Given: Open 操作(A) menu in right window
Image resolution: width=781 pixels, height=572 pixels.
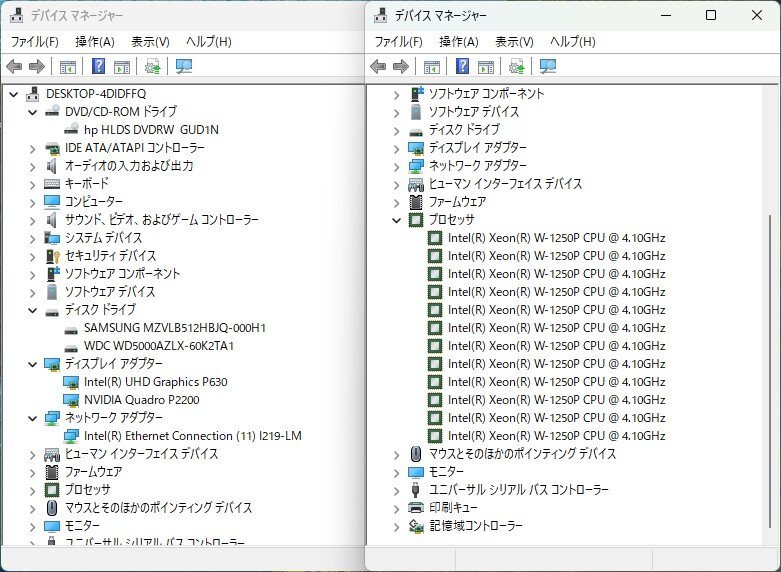Looking at the screenshot, I should pyautogui.click(x=459, y=41).
